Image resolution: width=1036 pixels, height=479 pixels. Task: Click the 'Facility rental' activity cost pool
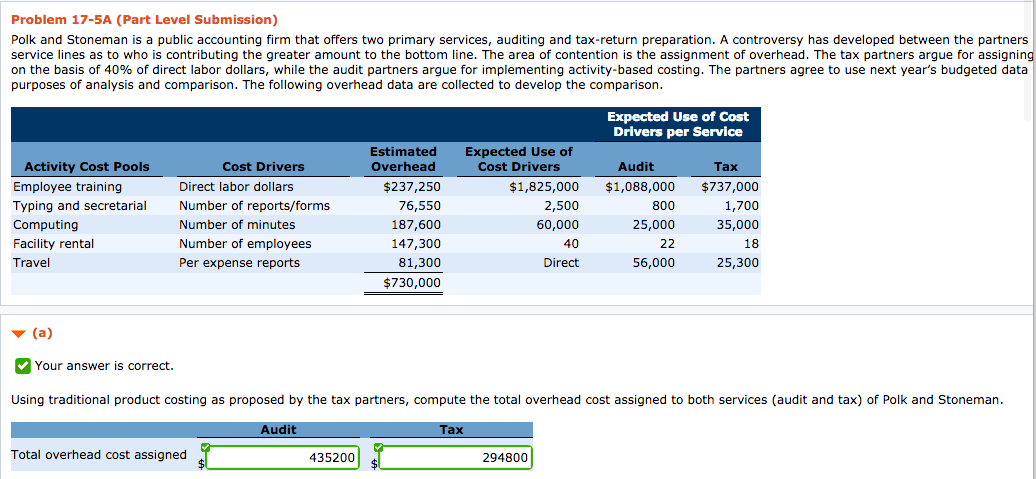tap(54, 244)
